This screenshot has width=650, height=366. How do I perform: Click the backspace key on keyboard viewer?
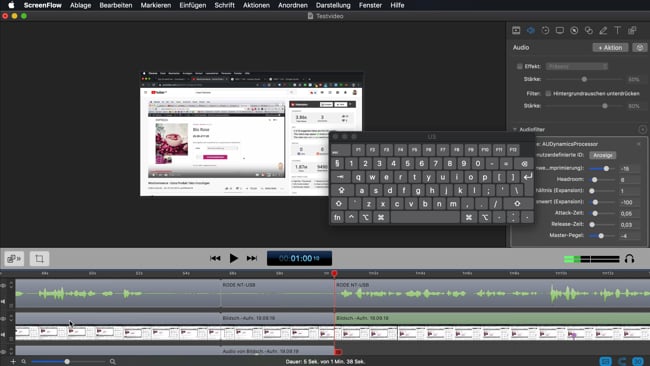click(x=524, y=164)
